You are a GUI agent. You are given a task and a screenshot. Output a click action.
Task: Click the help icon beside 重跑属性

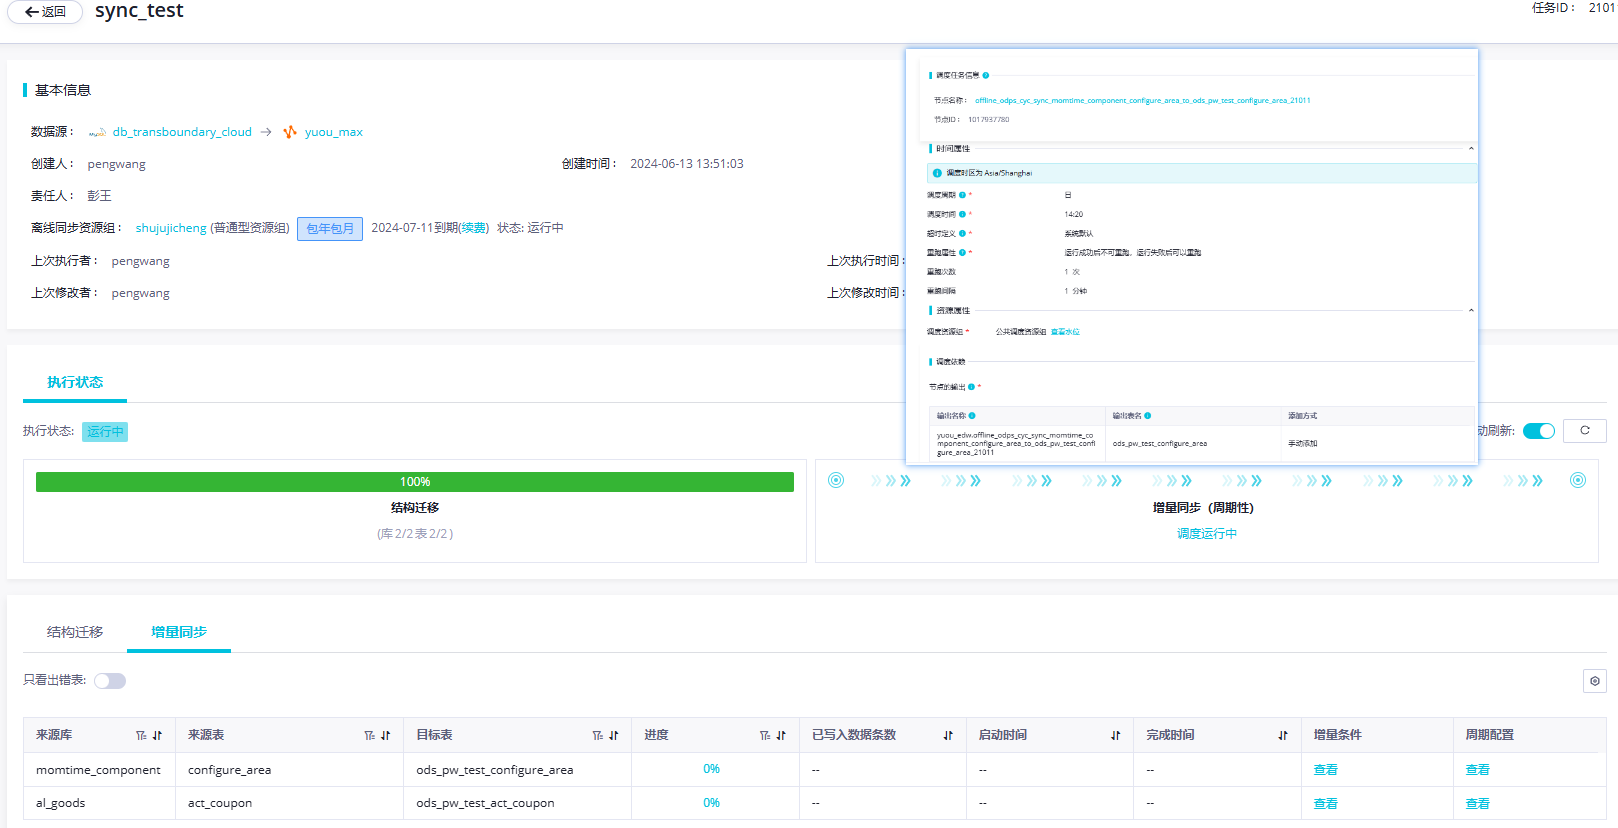[962, 252]
